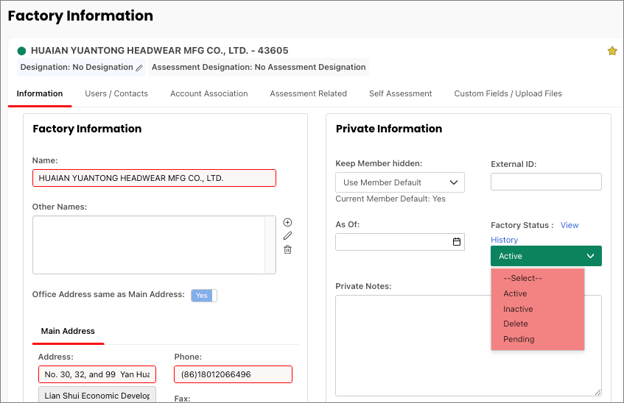Choose Delete in status options
The width and height of the screenshot is (624, 403).
(515, 324)
